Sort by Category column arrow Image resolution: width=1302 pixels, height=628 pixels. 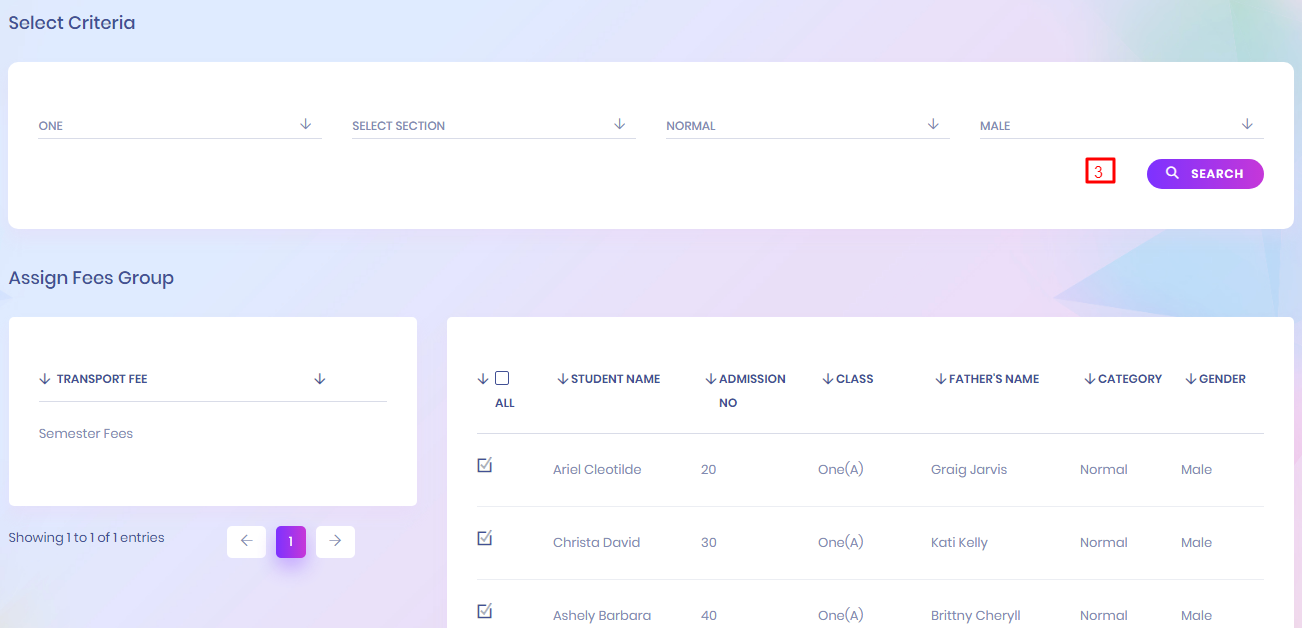pos(1090,379)
